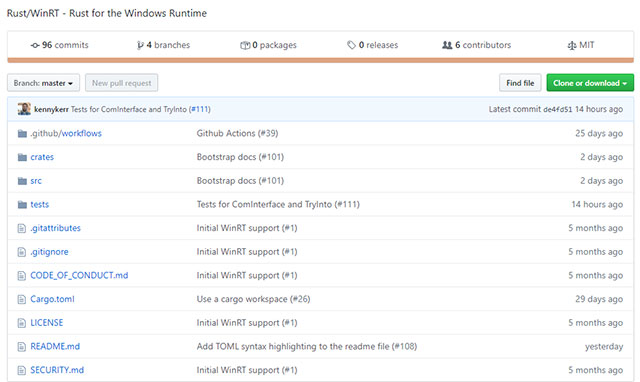Click '25 days ago' timestamp for .github
Screen dimensions: 640x382
pyautogui.click(x=599, y=133)
